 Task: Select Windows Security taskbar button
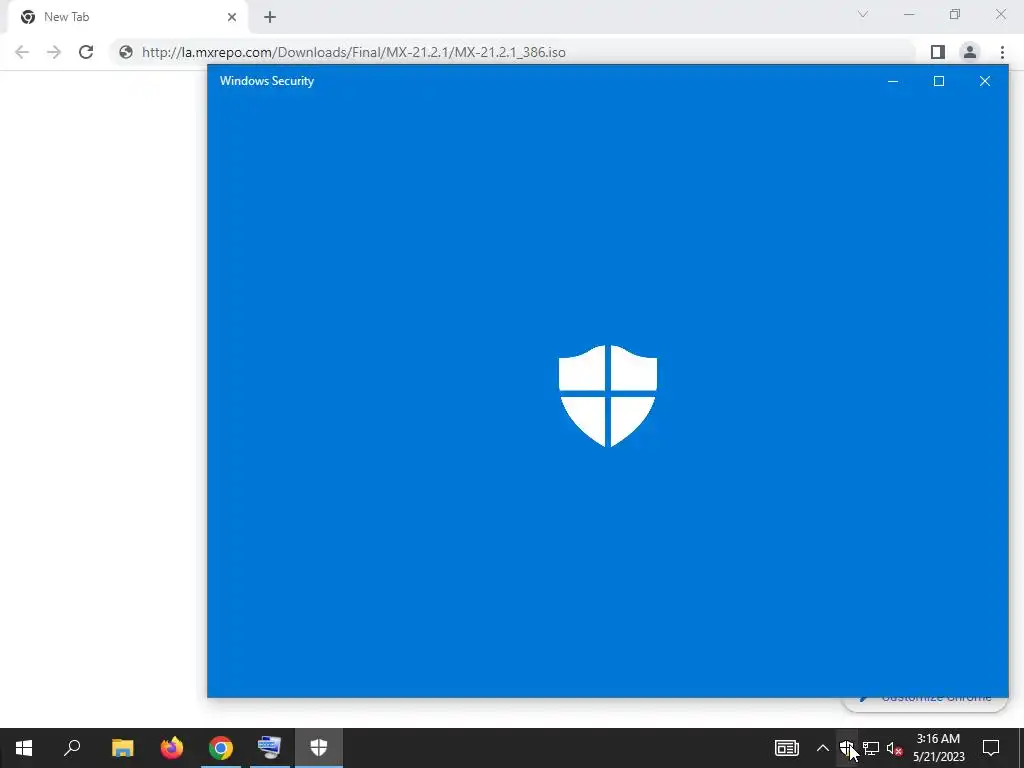319,748
